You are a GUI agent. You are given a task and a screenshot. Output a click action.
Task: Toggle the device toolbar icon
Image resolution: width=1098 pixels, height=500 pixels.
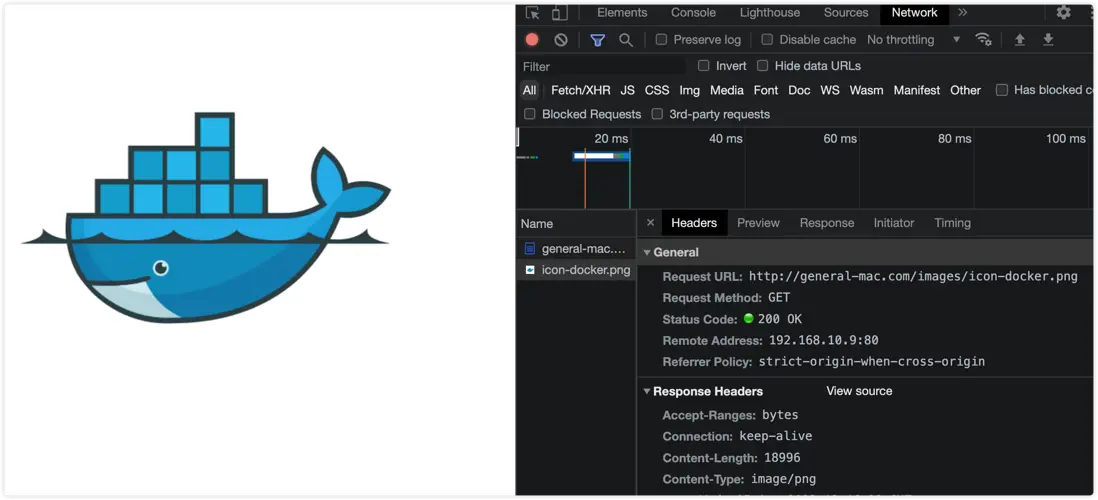click(x=559, y=13)
